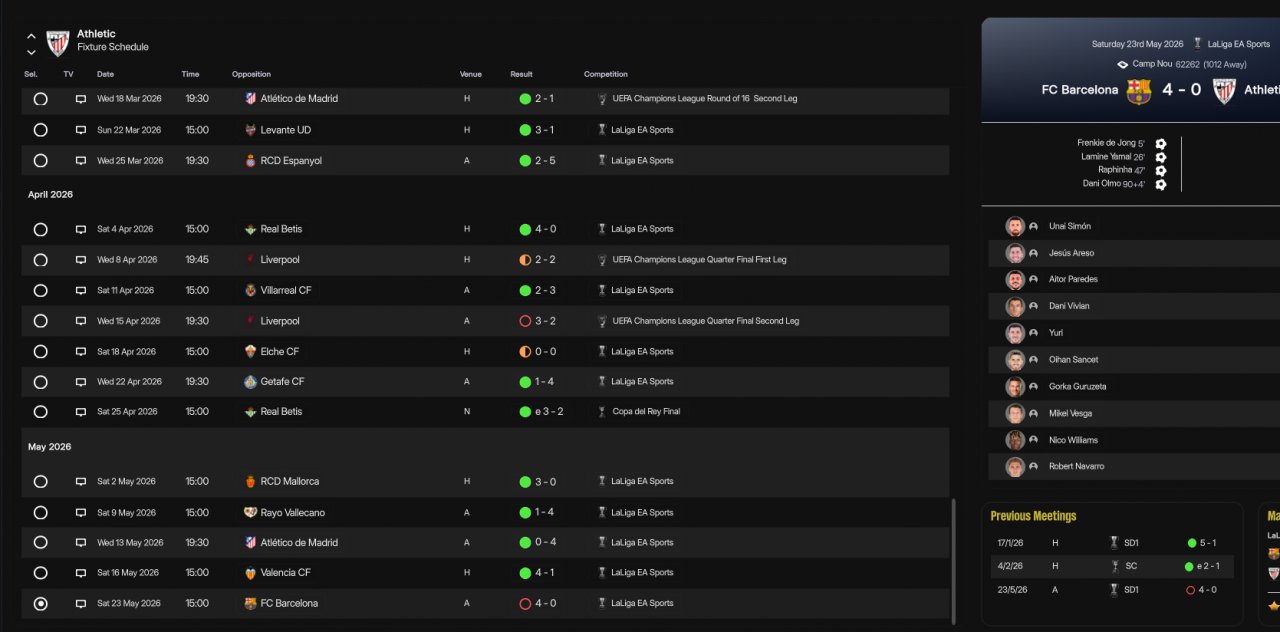Image resolution: width=1280 pixels, height=632 pixels.
Task: Select the Real Betis 4 Apr fixture radio
Action: pyautogui.click(x=40, y=229)
